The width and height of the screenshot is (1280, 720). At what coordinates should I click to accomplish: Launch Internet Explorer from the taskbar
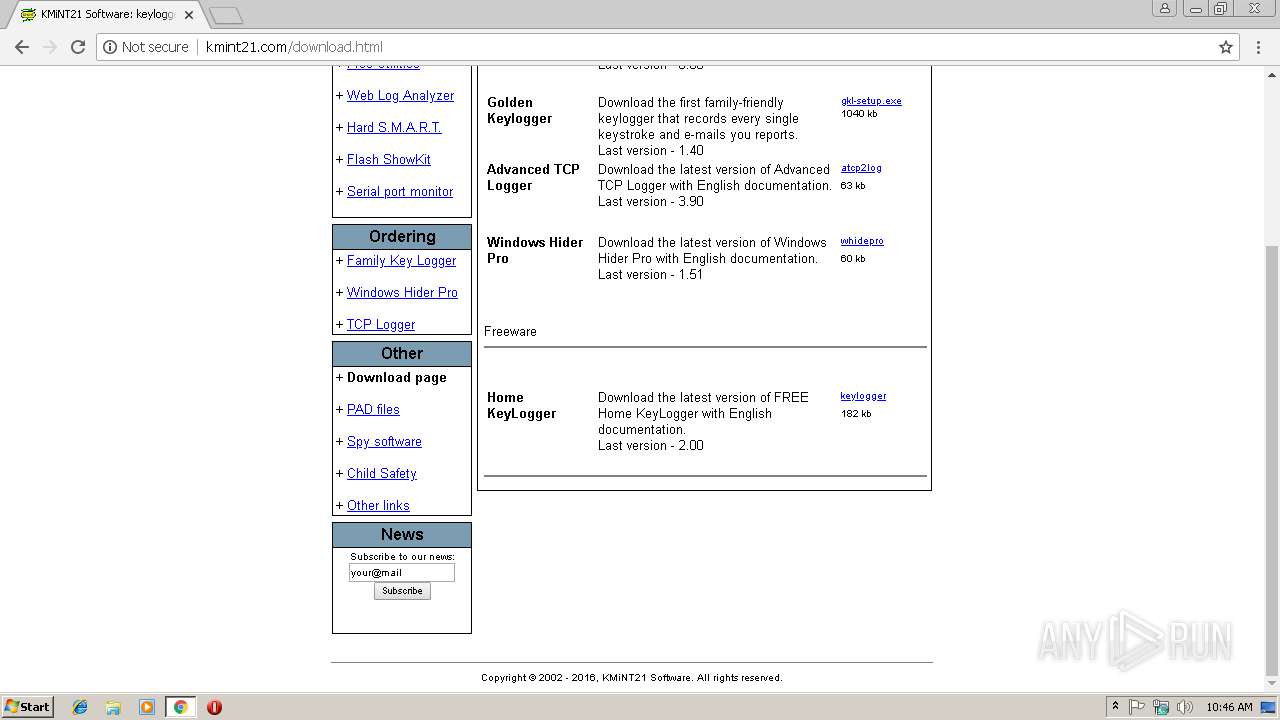click(x=80, y=707)
